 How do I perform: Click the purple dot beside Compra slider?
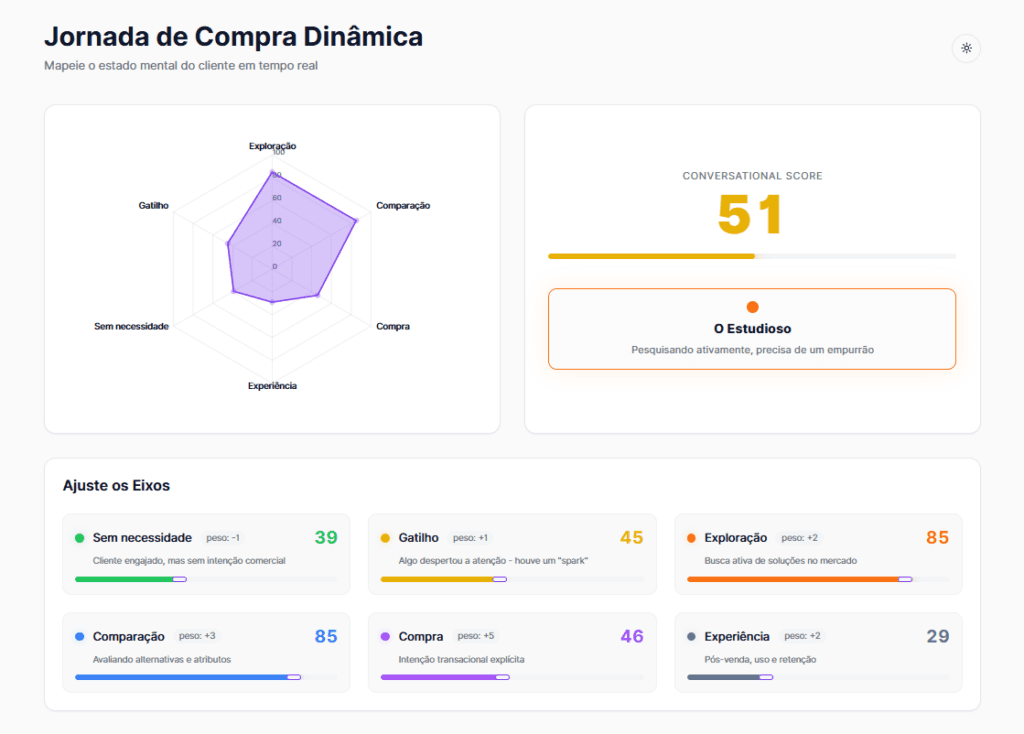[x=385, y=637]
